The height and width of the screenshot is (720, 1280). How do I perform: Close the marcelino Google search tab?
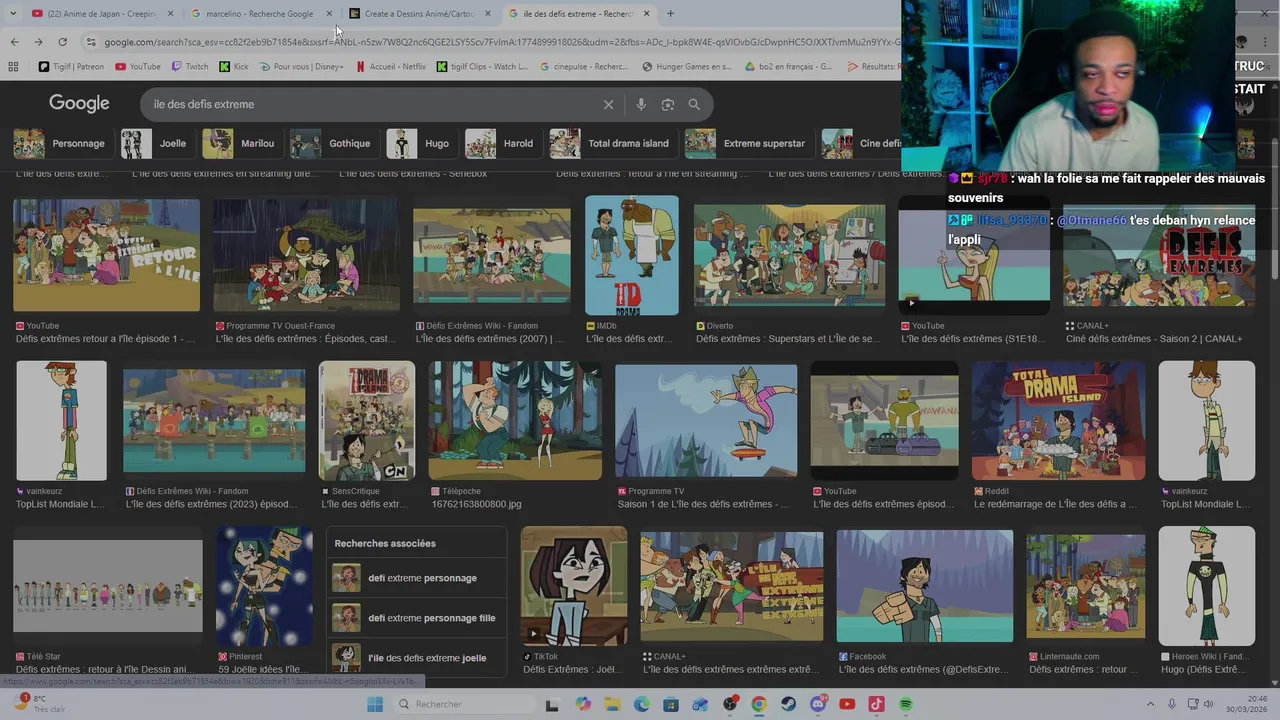[x=329, y=14]
